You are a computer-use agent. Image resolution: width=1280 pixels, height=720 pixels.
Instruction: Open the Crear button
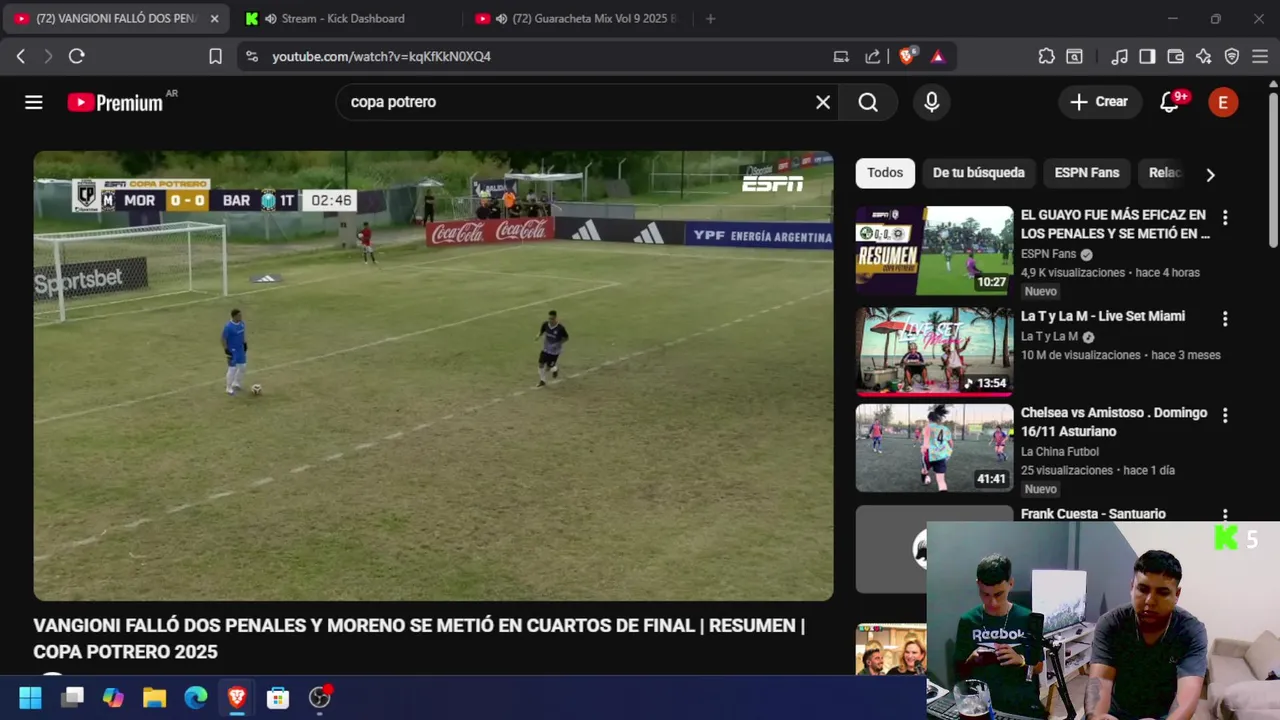click(1098, 102)
